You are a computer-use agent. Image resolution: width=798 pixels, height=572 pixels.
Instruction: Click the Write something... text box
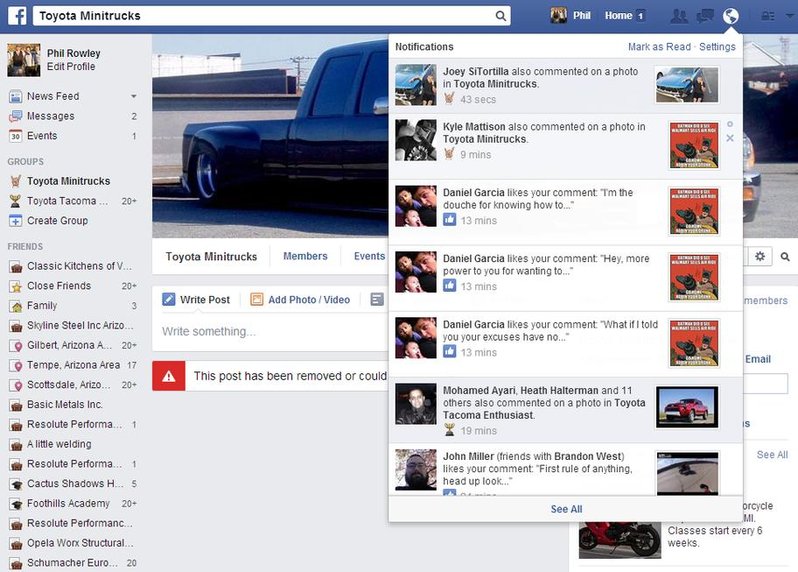click(x=272, y=332)
